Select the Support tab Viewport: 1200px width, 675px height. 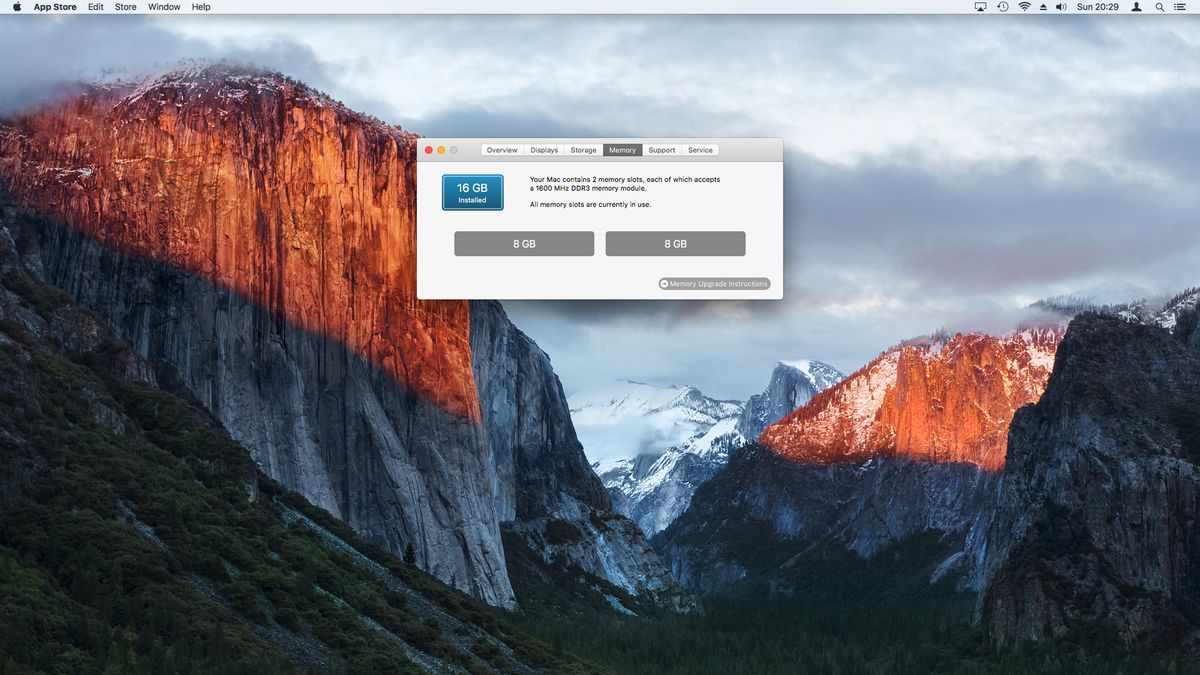click(x=661, y=149)
